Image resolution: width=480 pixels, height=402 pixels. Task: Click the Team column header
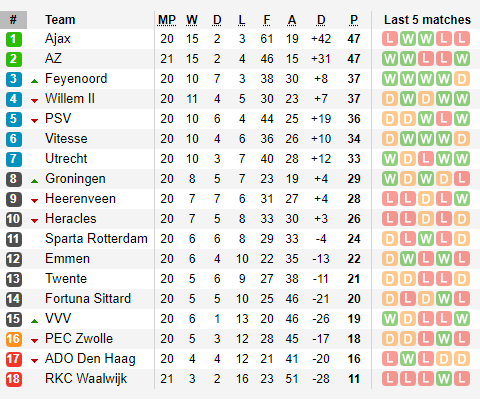[60, 20]
